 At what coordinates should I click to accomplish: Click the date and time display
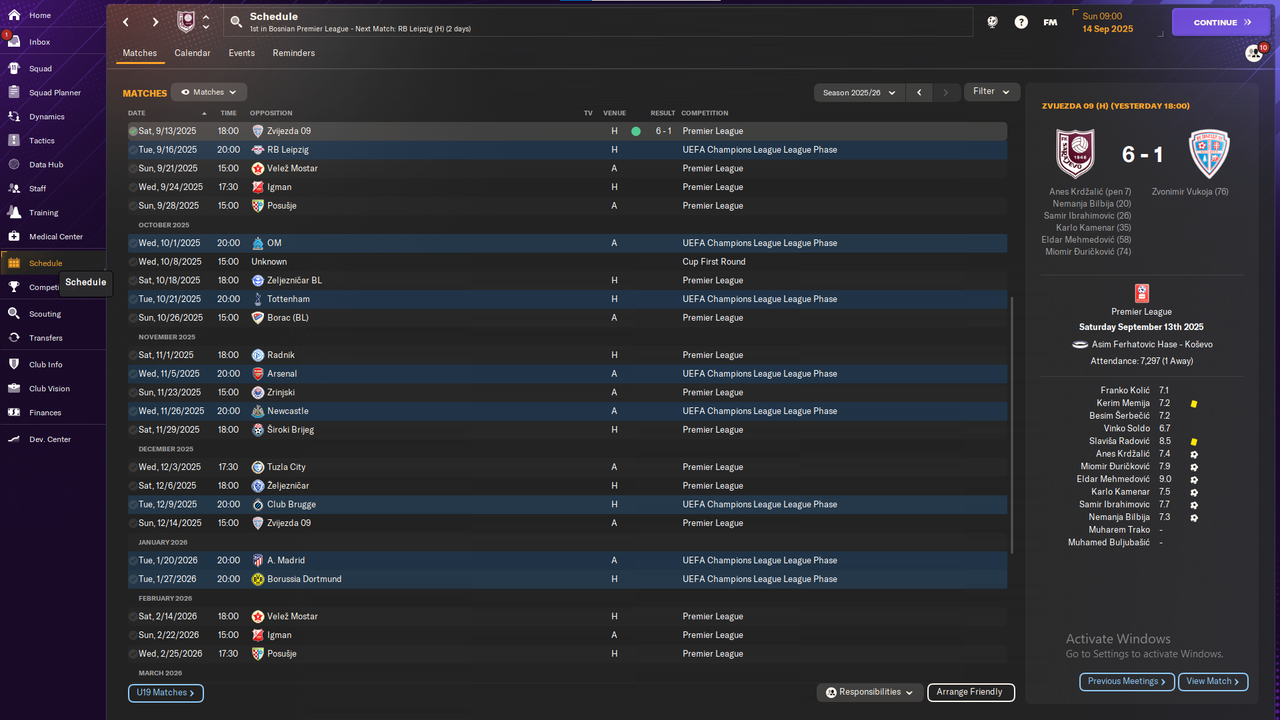1108,22
